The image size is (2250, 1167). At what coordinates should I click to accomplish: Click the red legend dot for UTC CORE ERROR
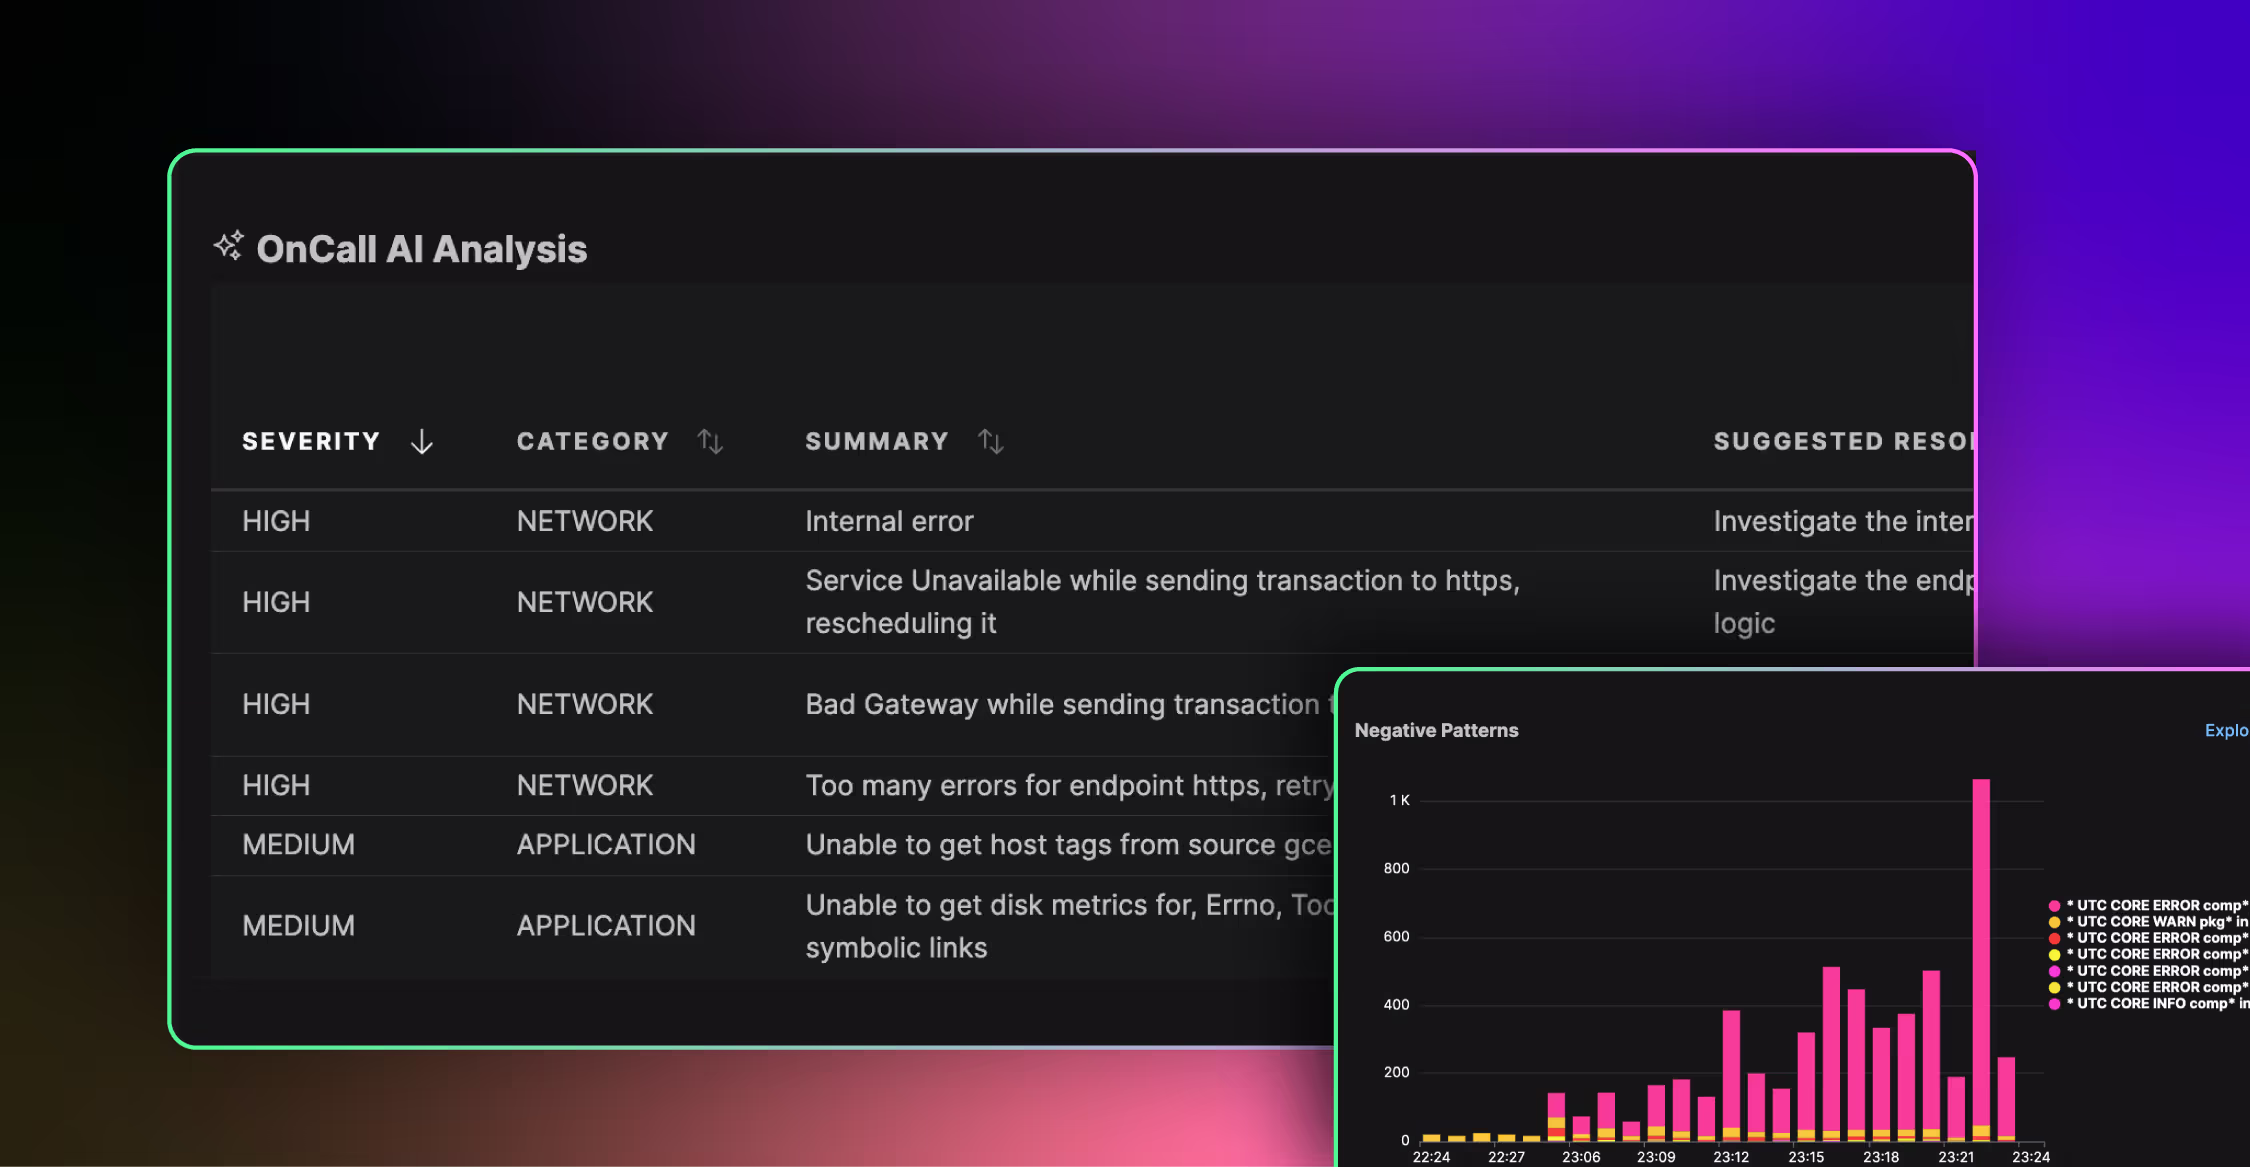pyautogui.click(x=2055, y=938)
